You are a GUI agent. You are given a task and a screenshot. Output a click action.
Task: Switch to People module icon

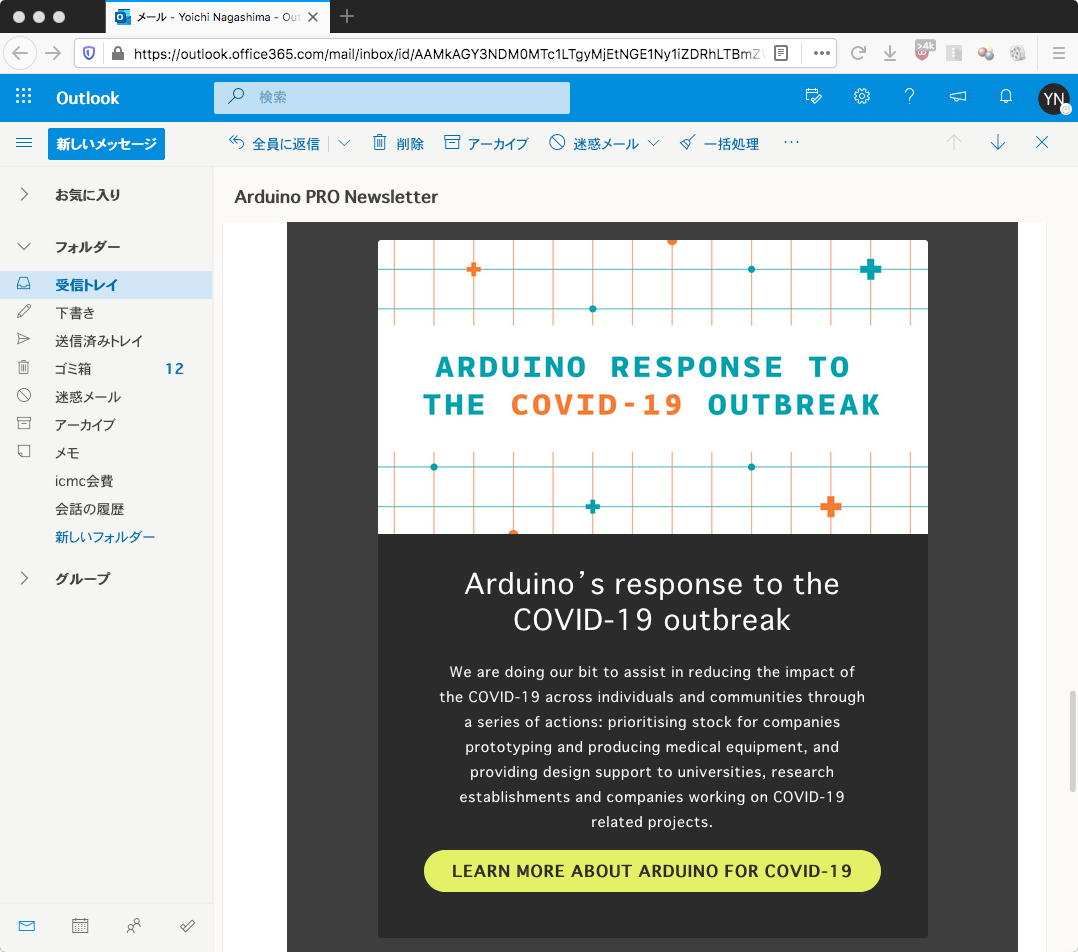click(x=133, y=926)
